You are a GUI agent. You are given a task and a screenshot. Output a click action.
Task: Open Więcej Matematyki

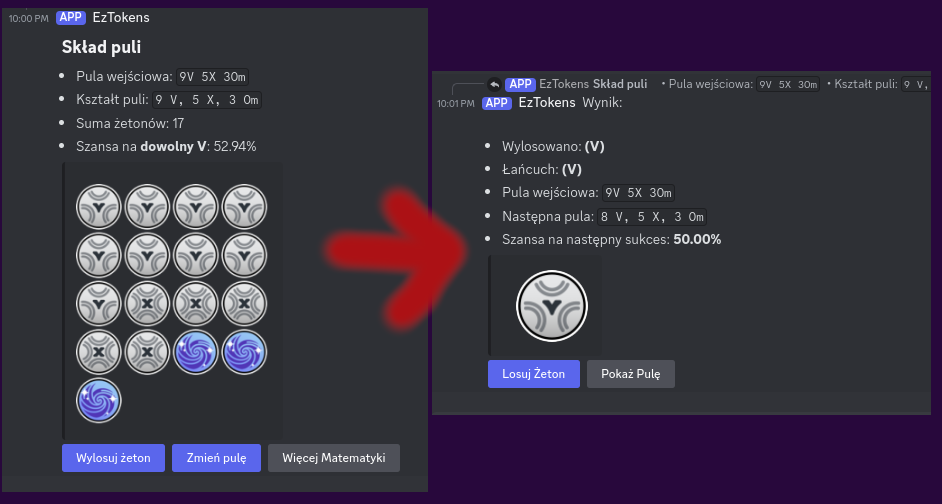tap(333, 458)
